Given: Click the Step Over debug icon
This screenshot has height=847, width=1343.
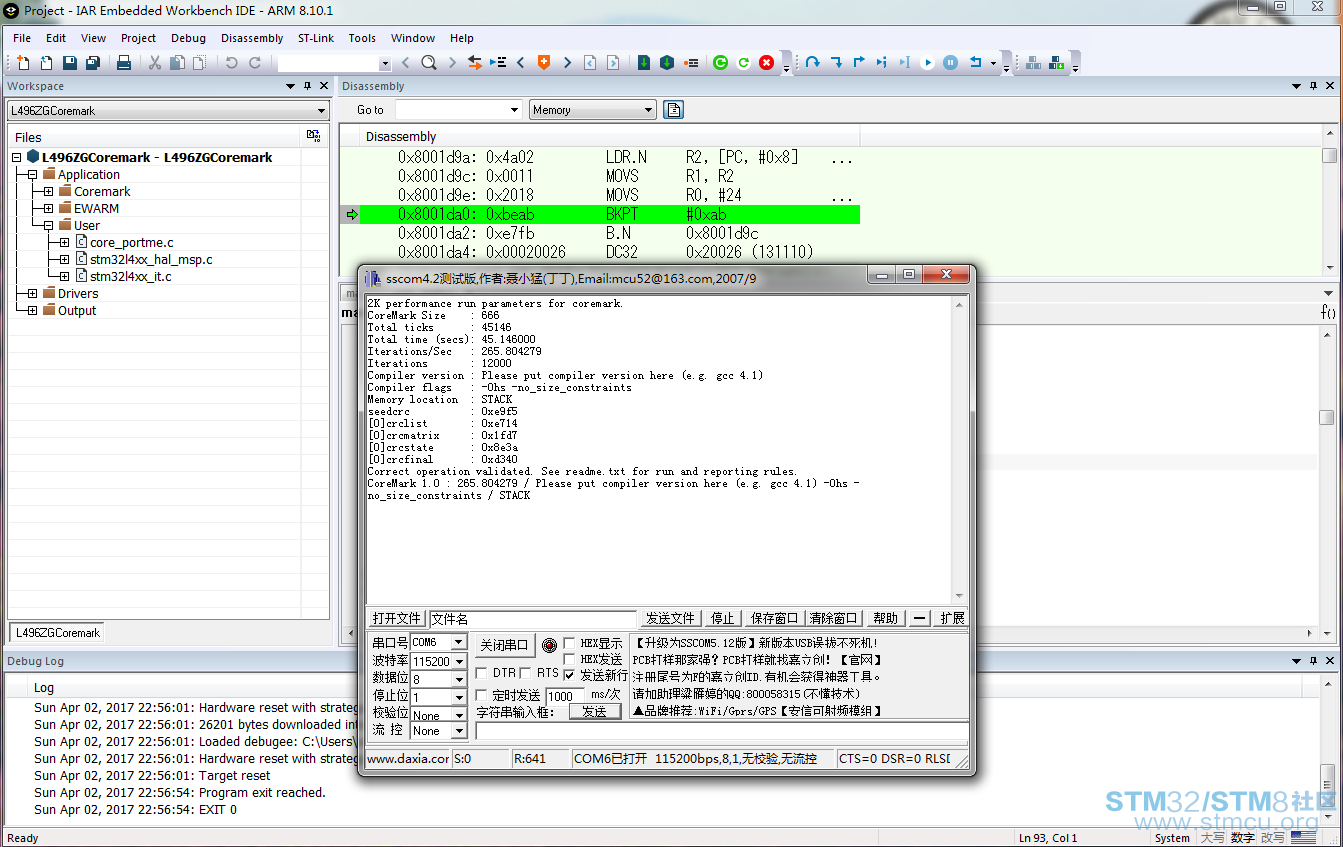Looking at the screenshot, I should [x=813, y=63].
